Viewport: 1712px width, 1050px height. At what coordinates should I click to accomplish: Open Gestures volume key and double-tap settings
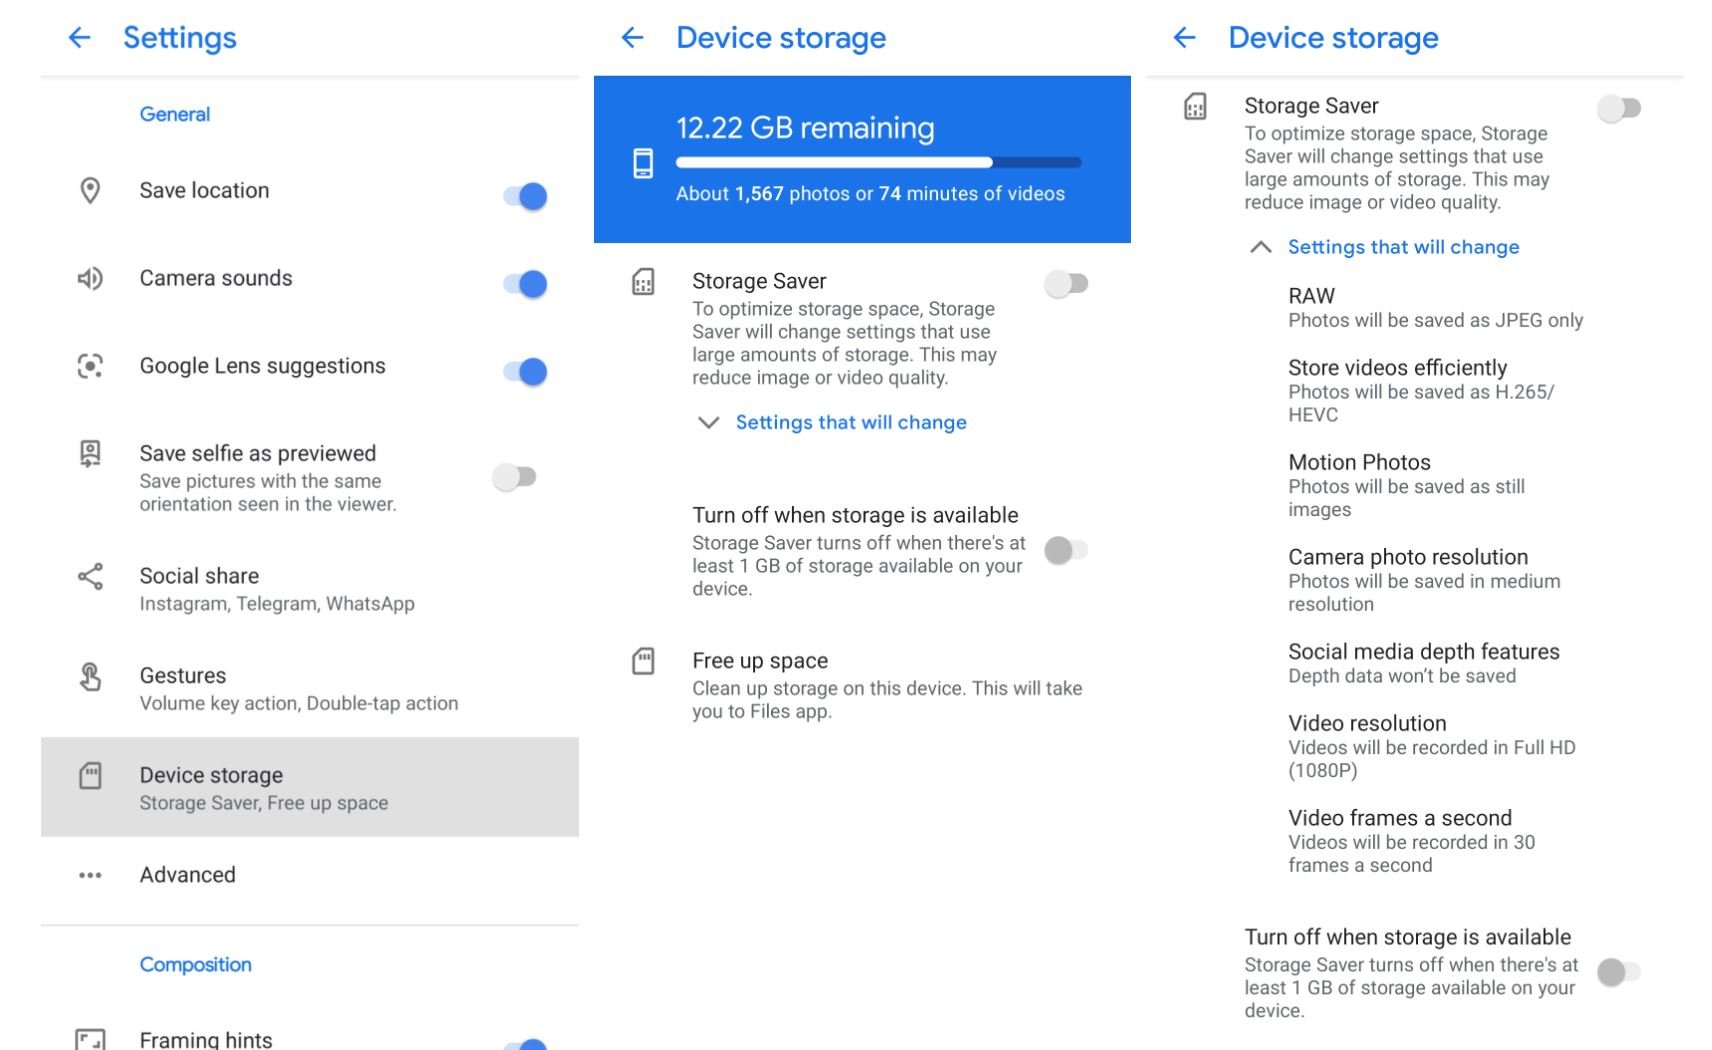tap(298, 688)
